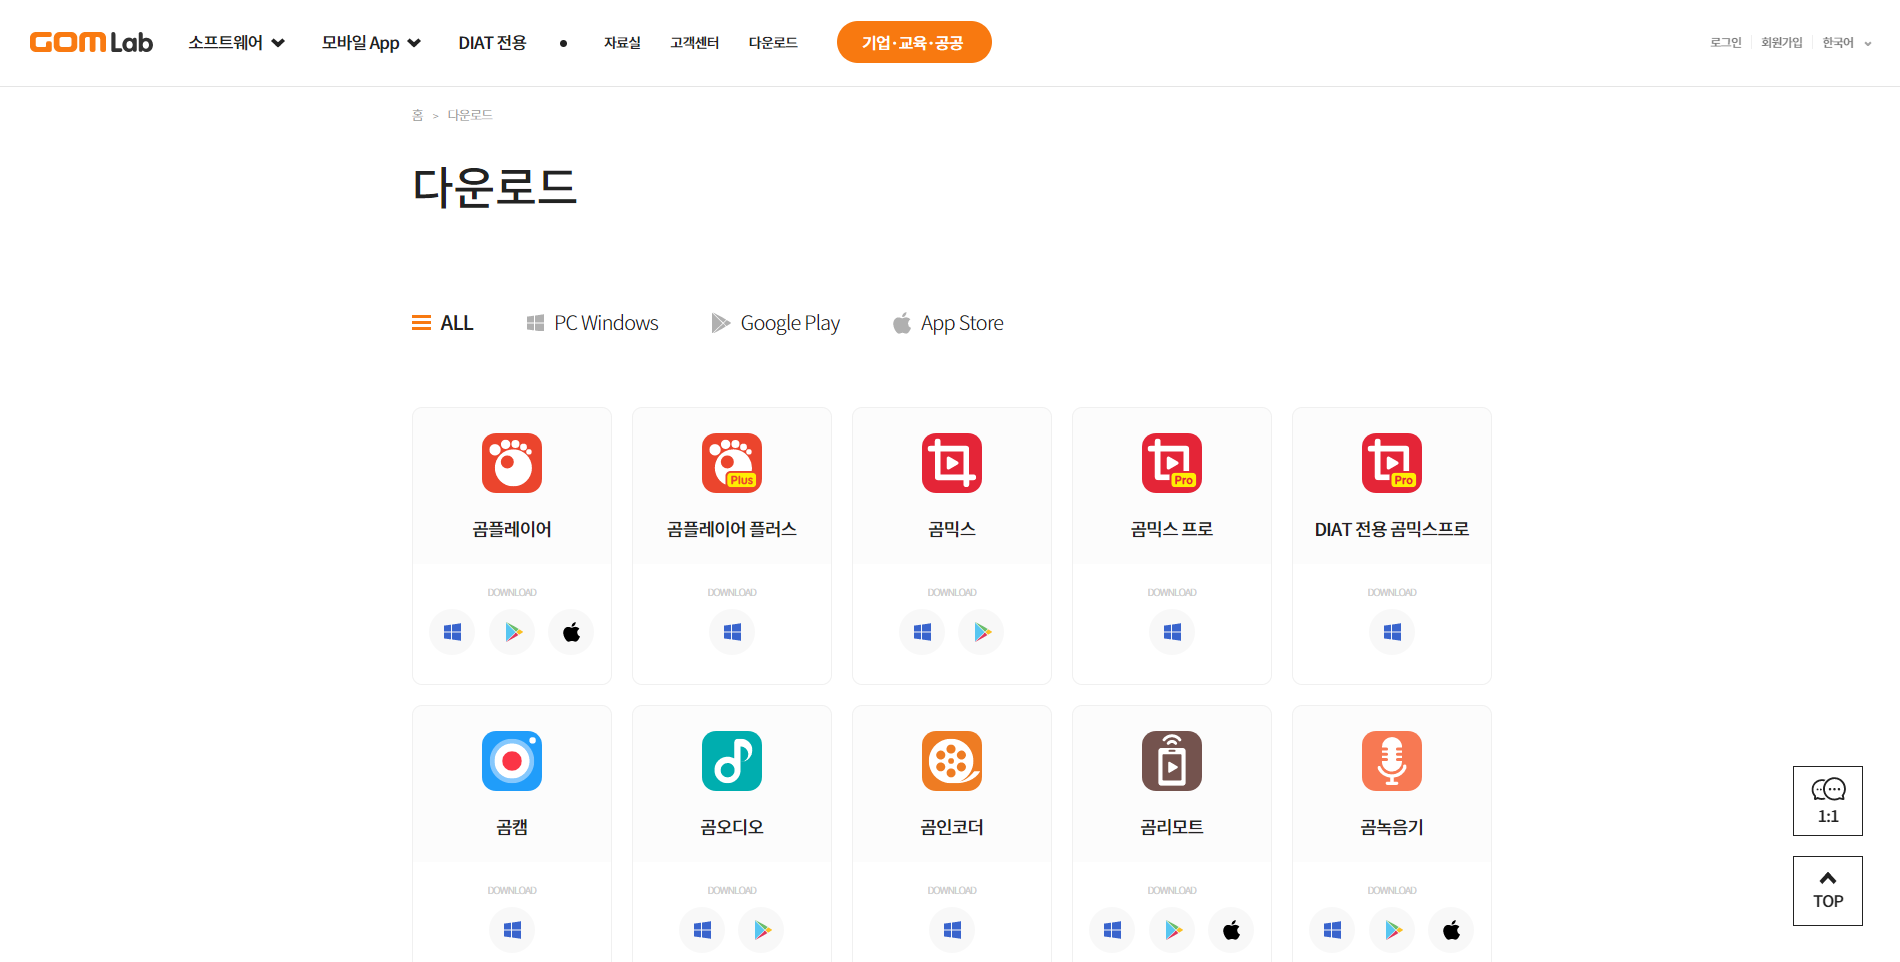Open the DIAT 전용 menu item

click(x=492, y=42)
